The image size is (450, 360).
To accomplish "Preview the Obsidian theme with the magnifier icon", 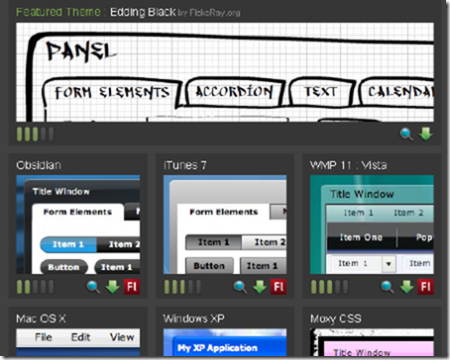I will (93, 287).
